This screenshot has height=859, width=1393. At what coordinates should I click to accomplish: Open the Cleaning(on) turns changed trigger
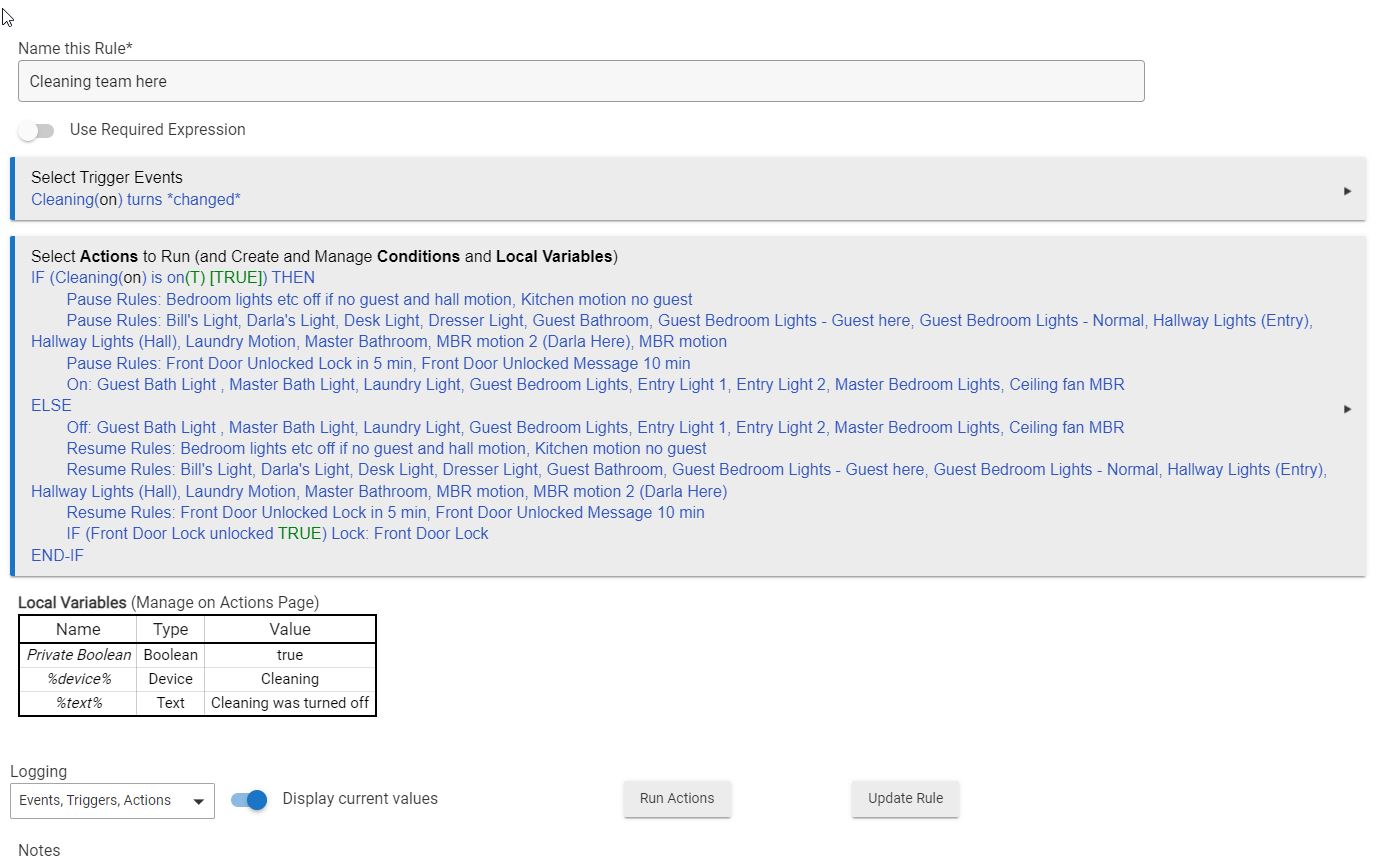tap(136, 199)
